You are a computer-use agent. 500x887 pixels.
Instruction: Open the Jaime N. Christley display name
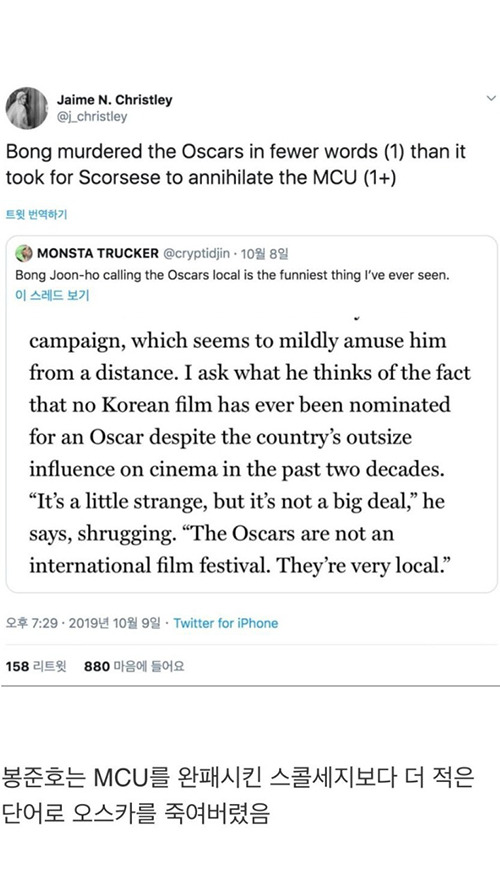114,100
